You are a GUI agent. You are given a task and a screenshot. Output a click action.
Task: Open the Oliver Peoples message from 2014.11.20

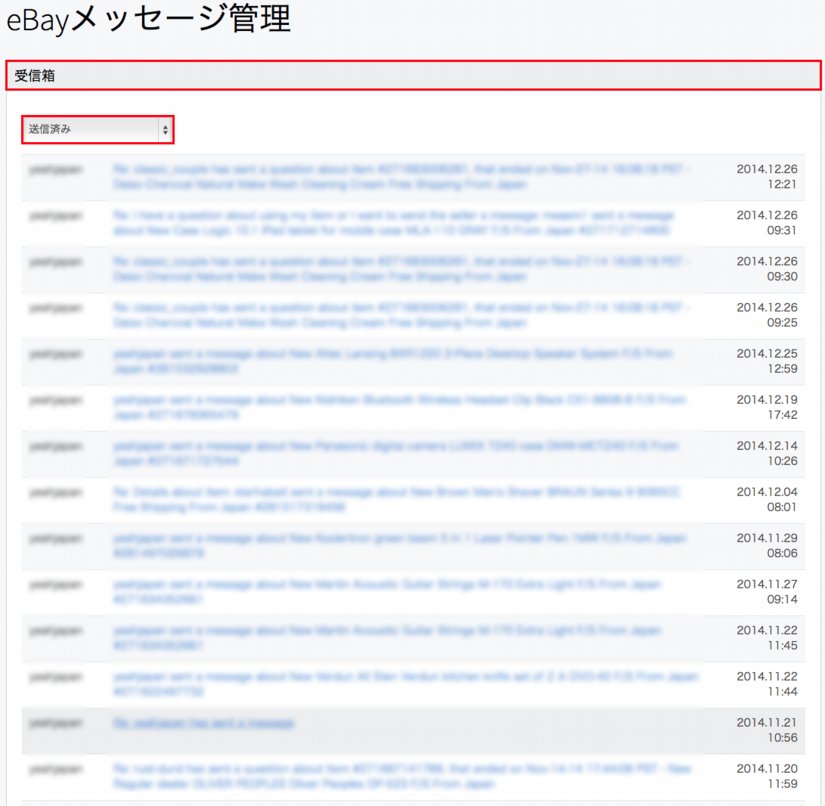click(400, 775)
